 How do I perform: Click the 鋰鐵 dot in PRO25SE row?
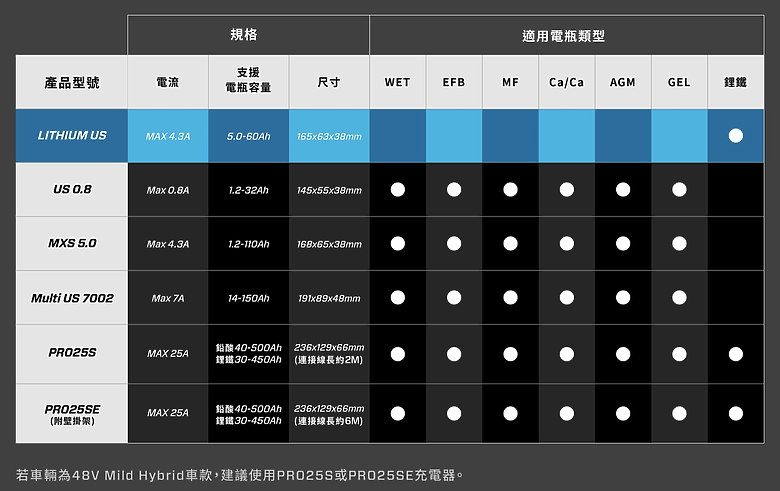pos(735,413)
